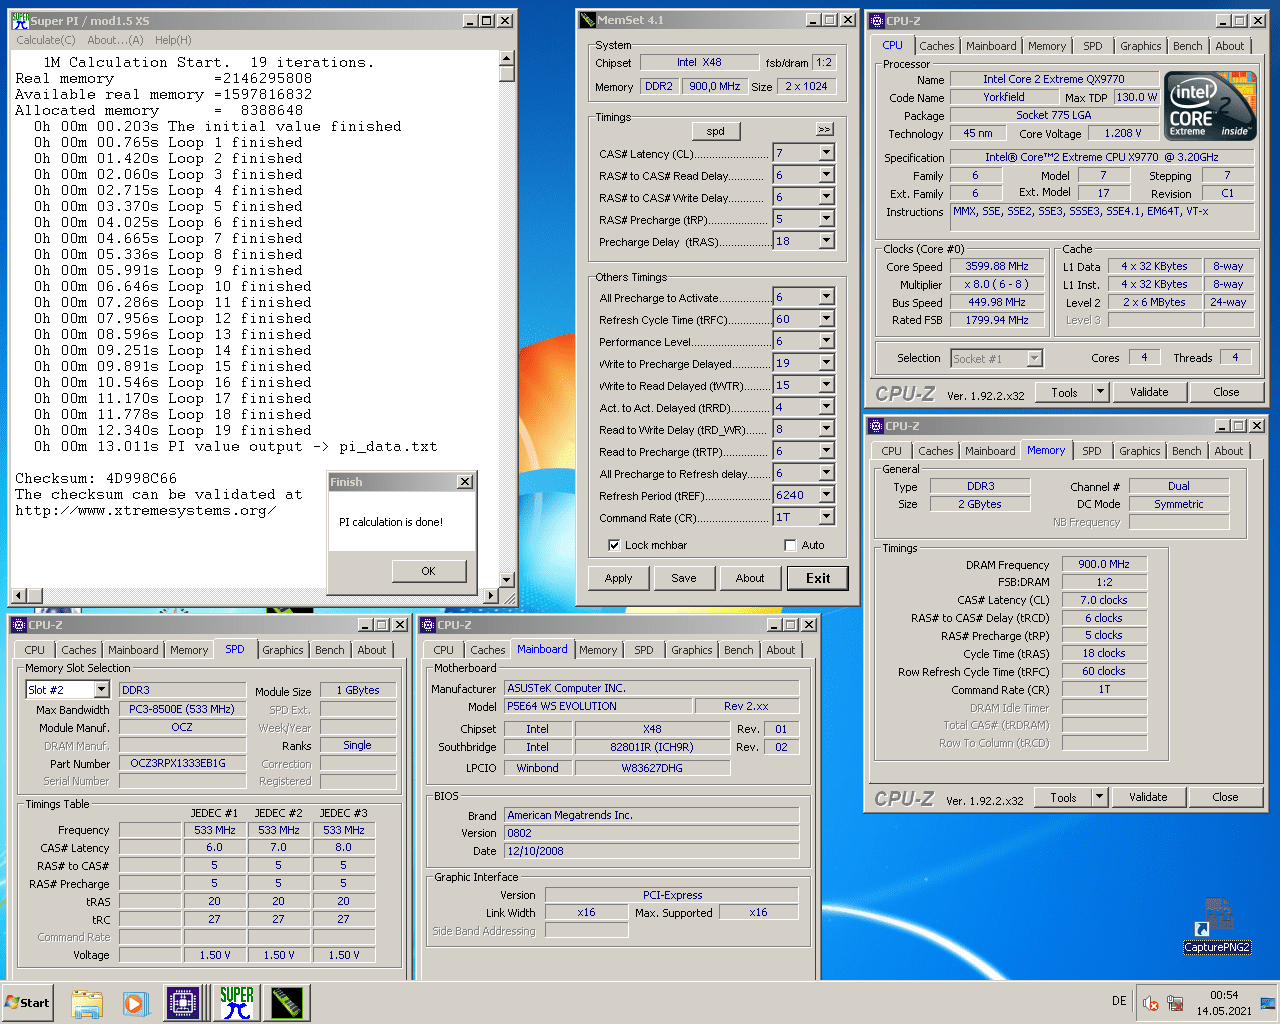
Task: Open Write to Precharge Delayed dropdown
Action: 826,363
